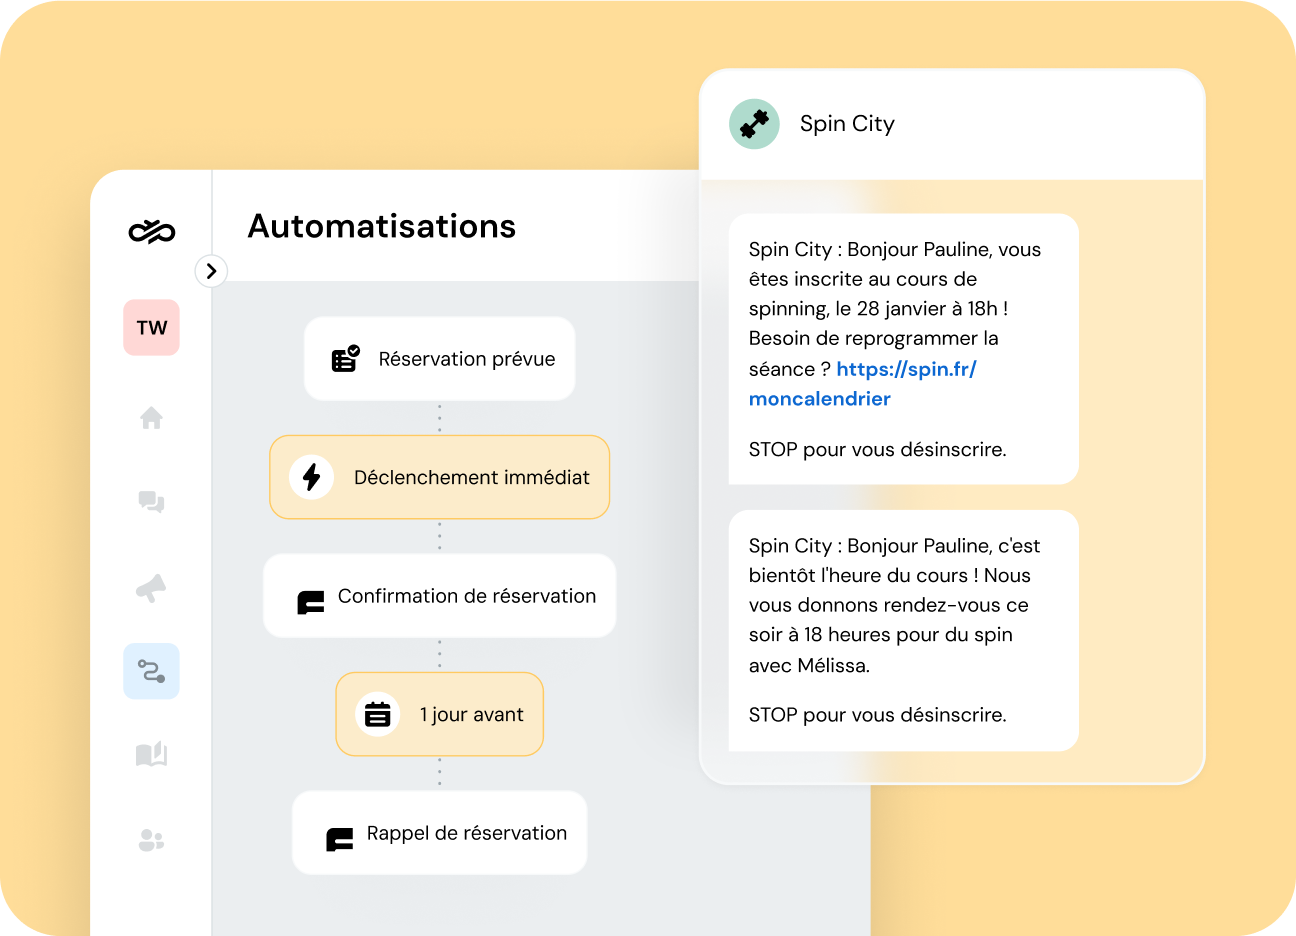
Task: Open campaigns megaphone icon
Action: click(152, 589)
